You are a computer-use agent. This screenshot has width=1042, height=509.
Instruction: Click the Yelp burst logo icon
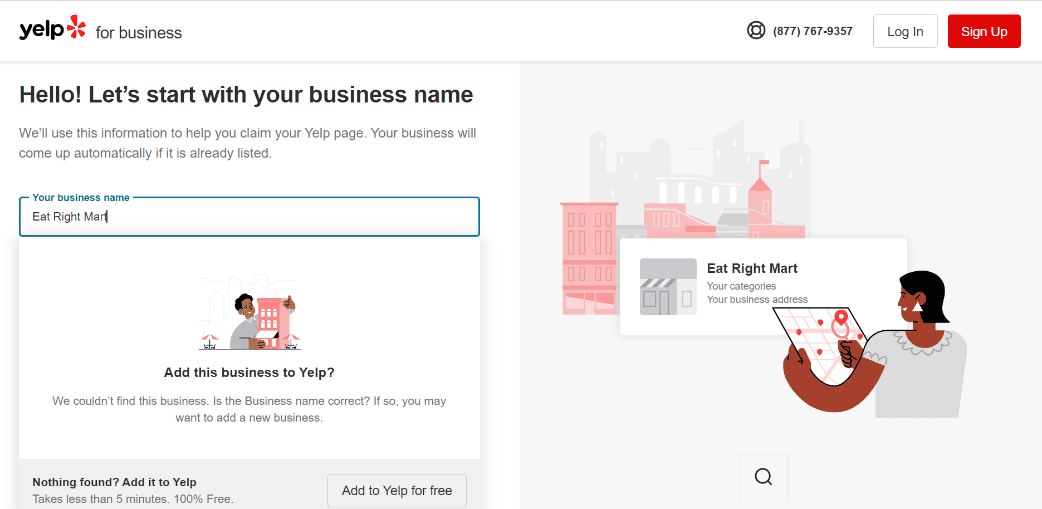pos(76,27)
